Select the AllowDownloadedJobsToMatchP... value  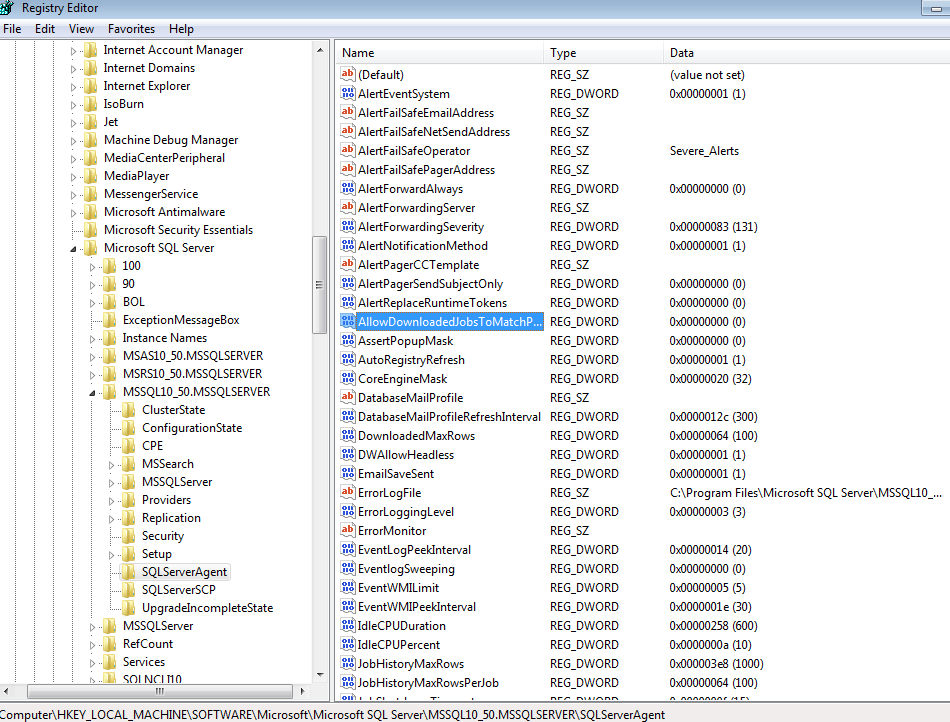click(450, 322)
